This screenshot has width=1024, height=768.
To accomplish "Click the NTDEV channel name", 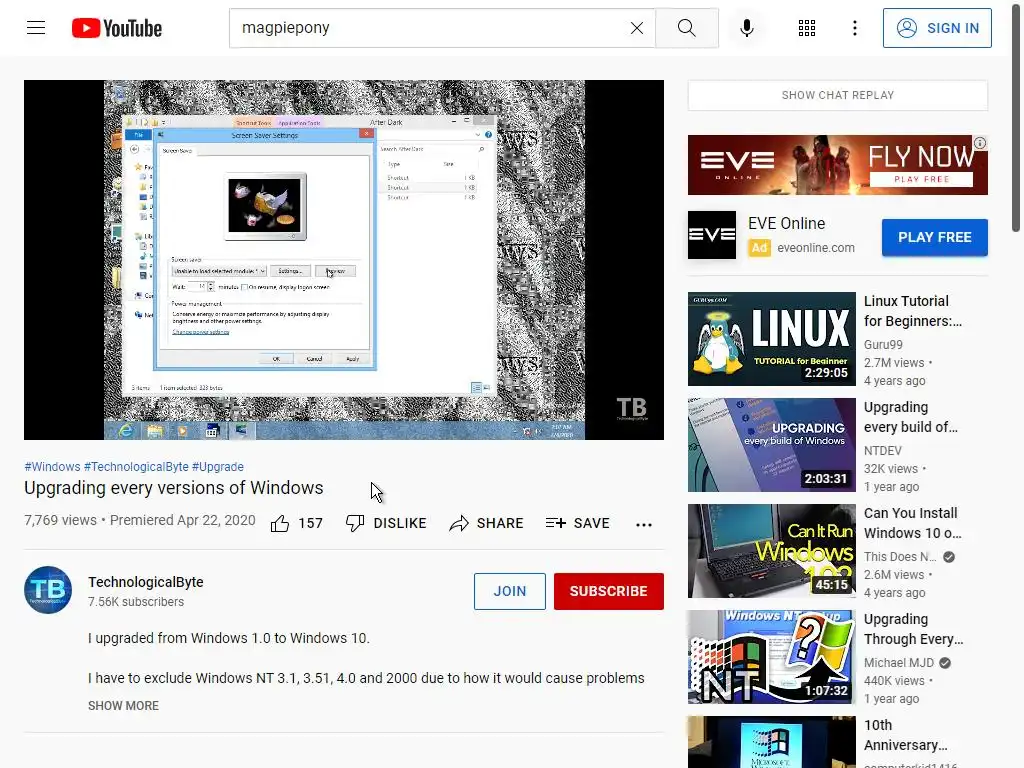I will [x=882, y=451].
